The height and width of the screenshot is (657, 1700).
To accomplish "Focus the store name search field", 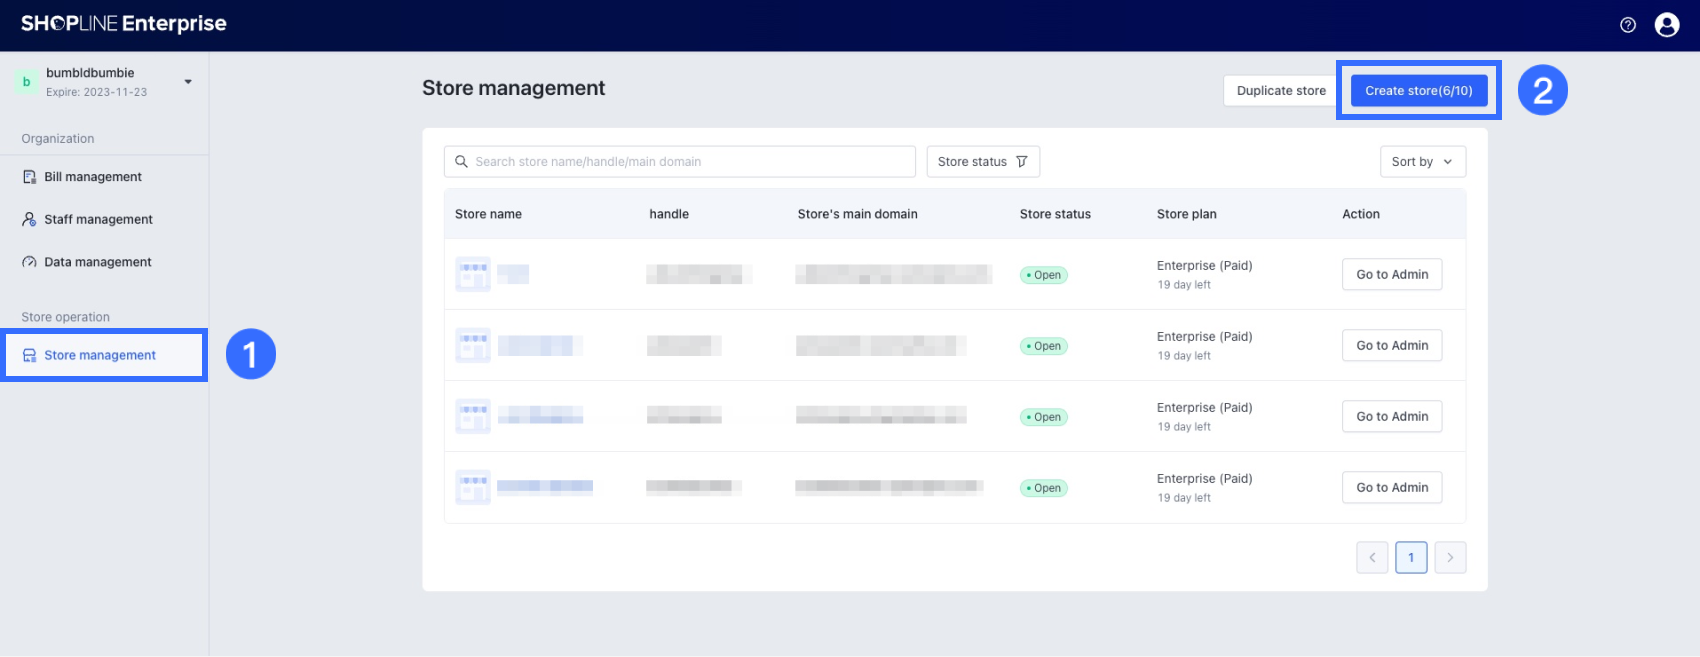I will point(680,162).
